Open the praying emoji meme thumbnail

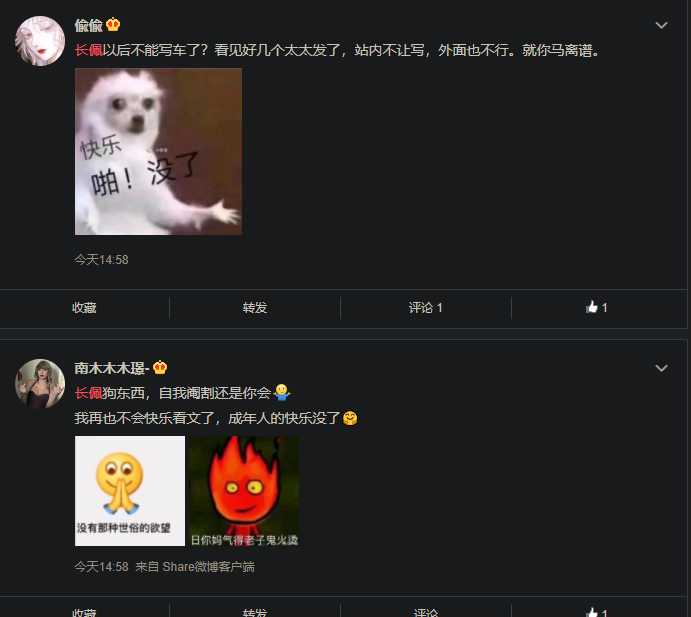[x=130, y=491]
